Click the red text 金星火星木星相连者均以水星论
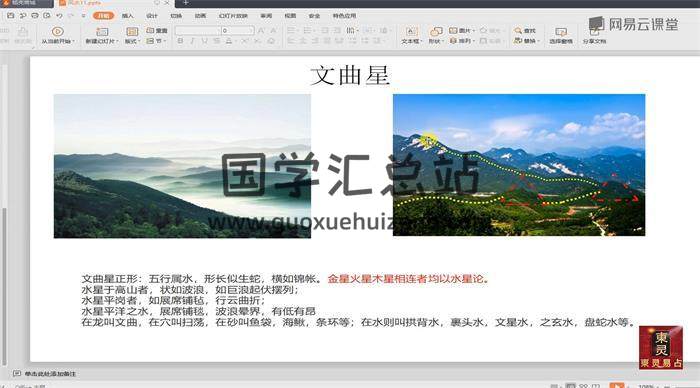This screenshot has width=700, height=388. (x=408, y=279)
